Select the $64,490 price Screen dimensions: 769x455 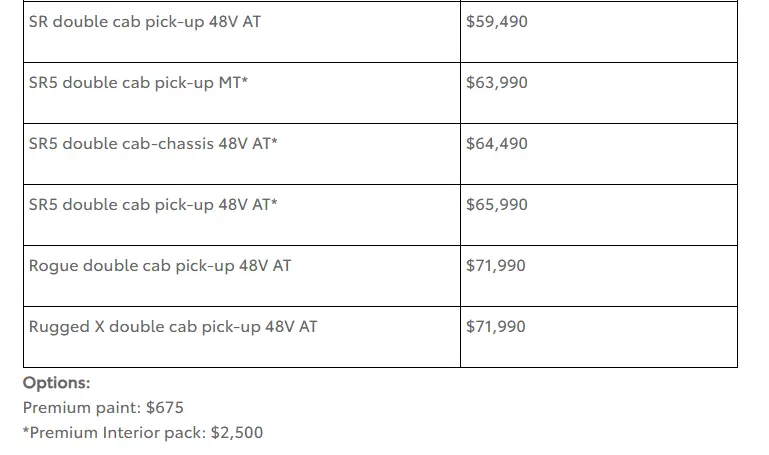point(497,144)
